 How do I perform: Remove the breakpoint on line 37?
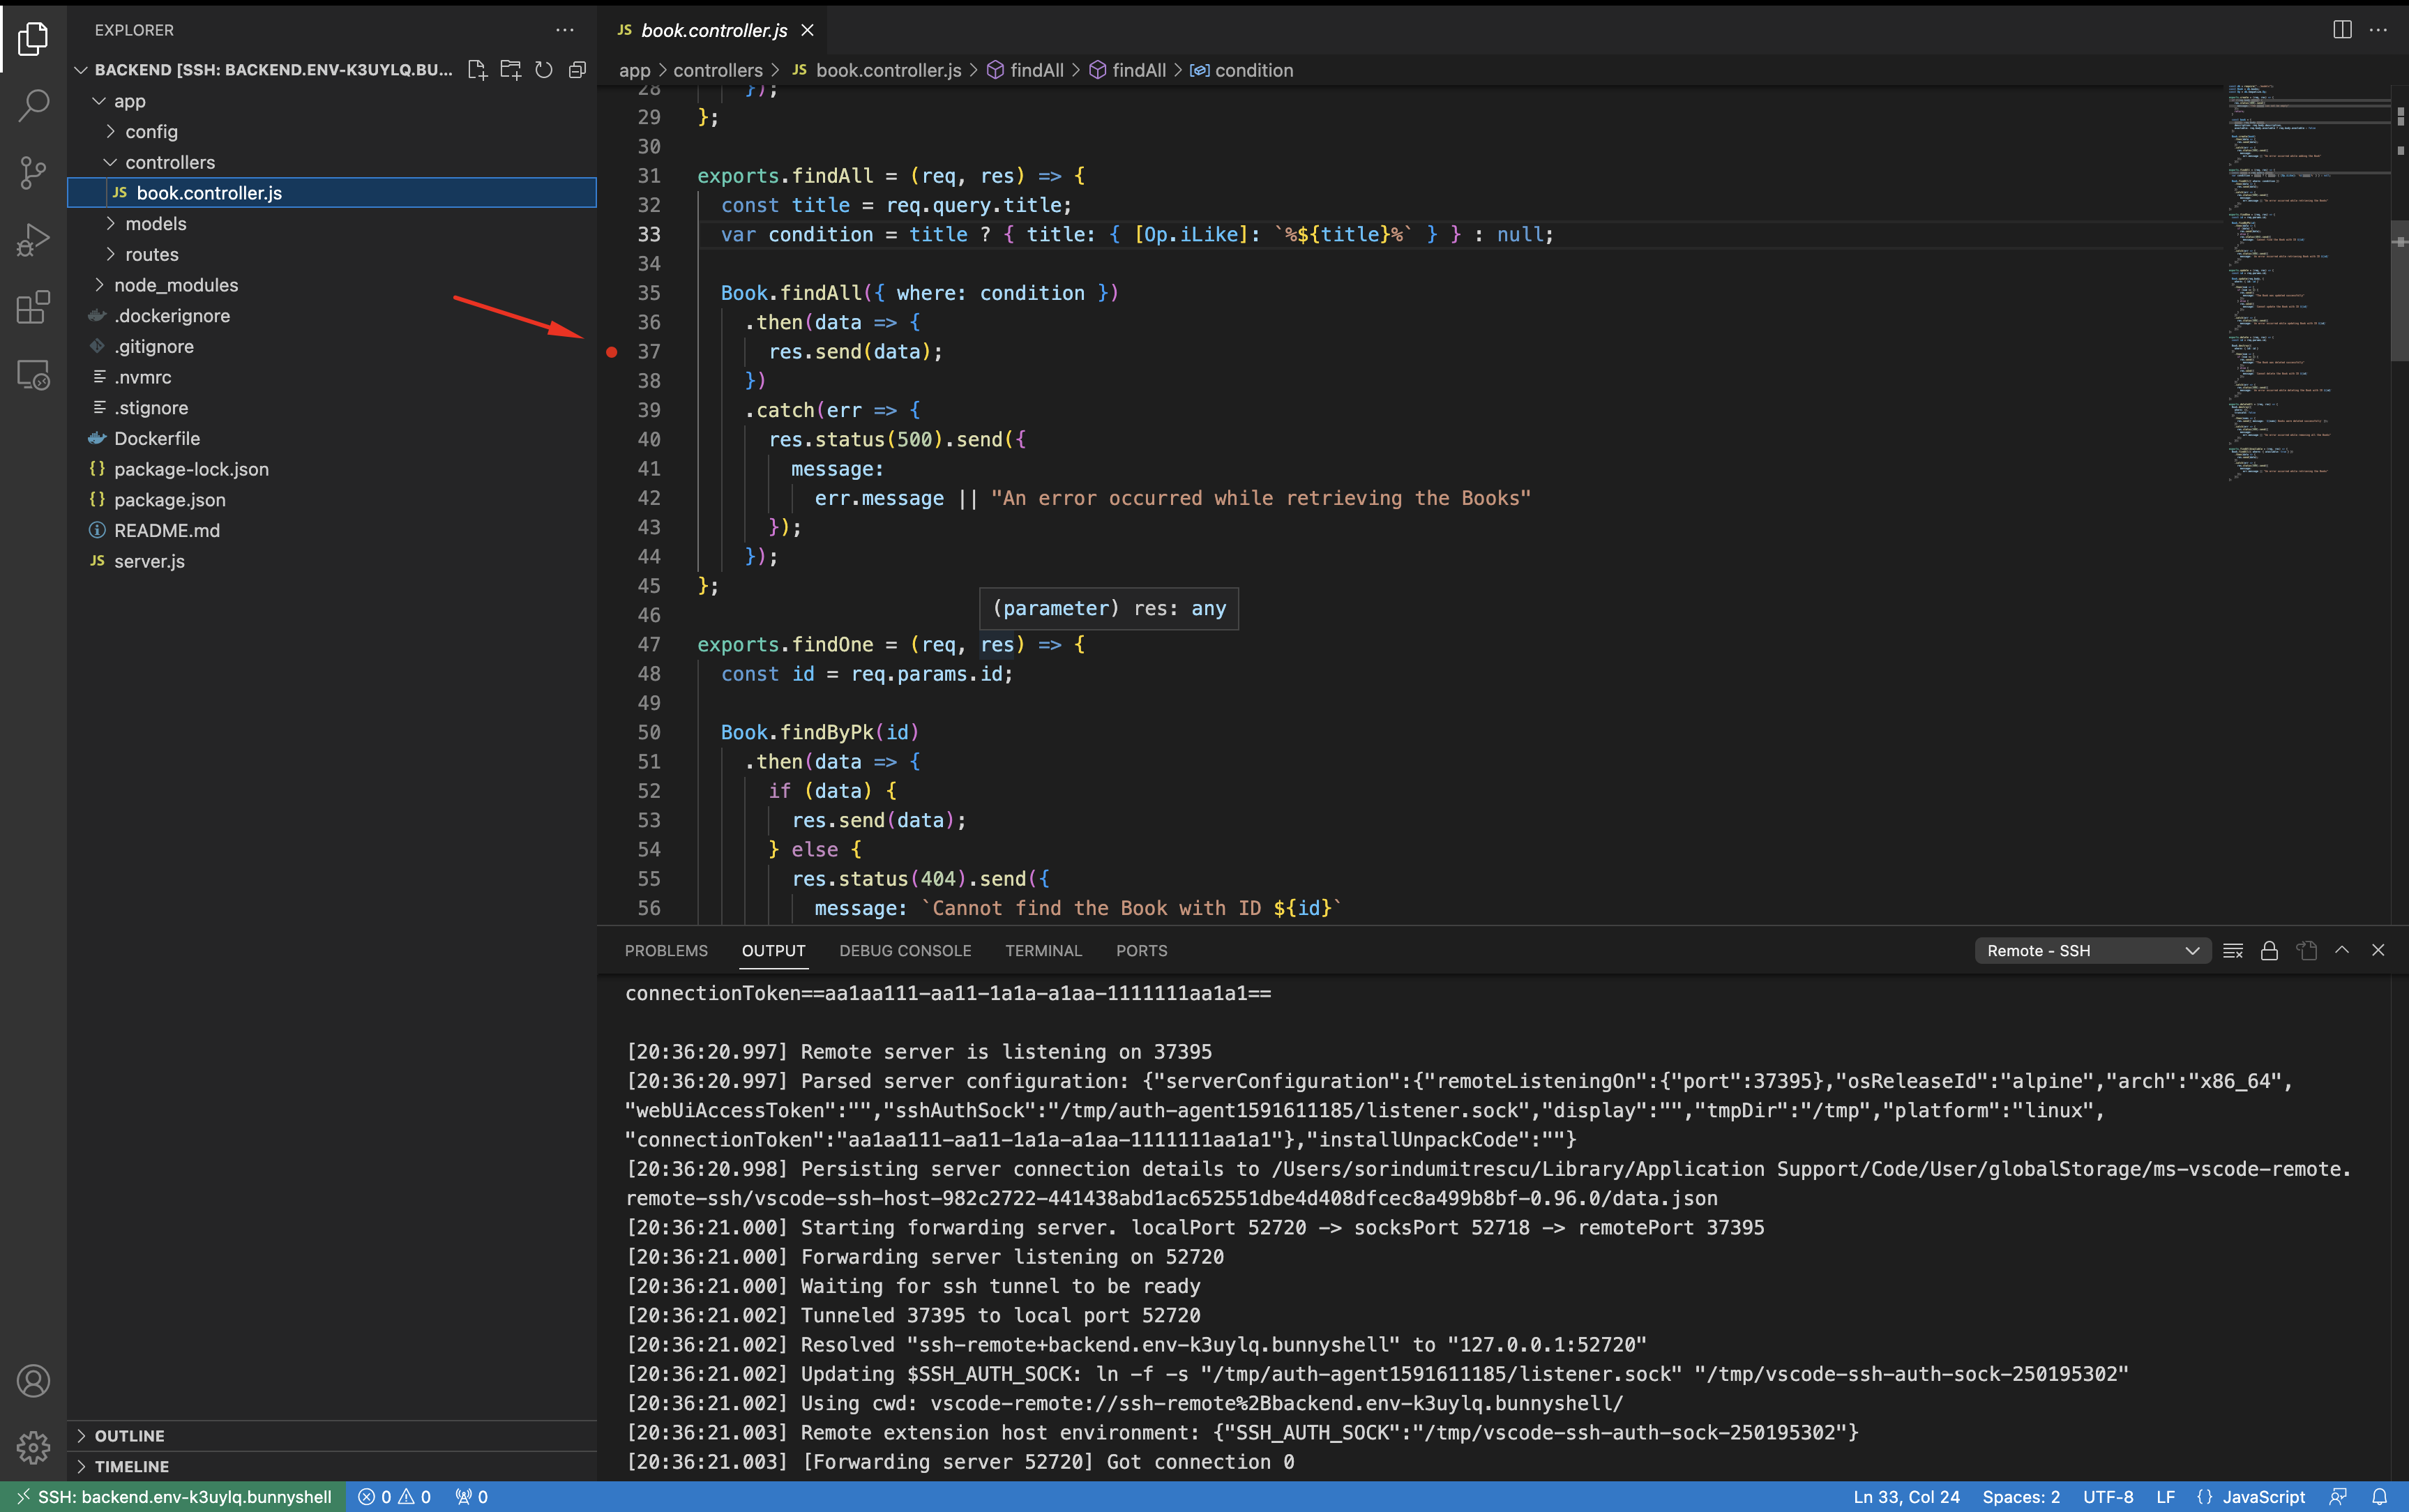[612, 352]
